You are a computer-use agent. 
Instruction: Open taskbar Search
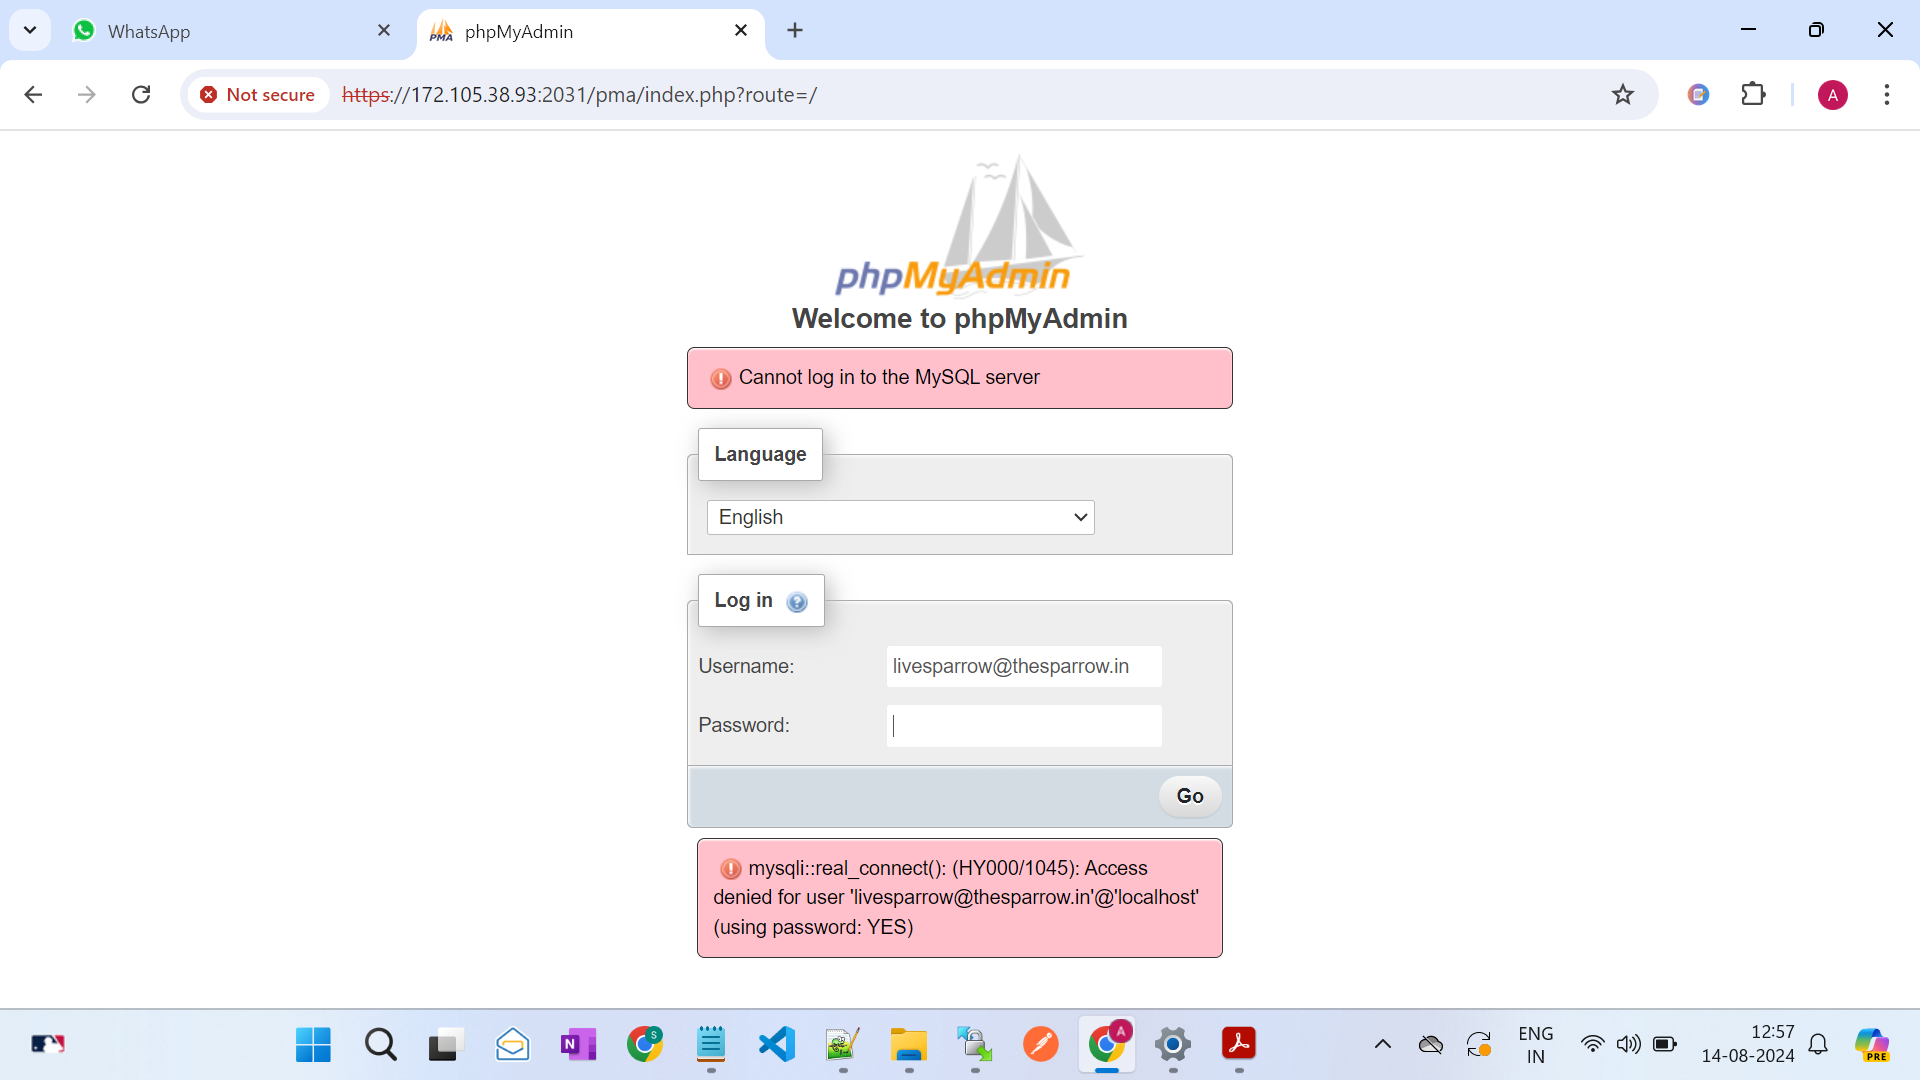point(380,1045)
